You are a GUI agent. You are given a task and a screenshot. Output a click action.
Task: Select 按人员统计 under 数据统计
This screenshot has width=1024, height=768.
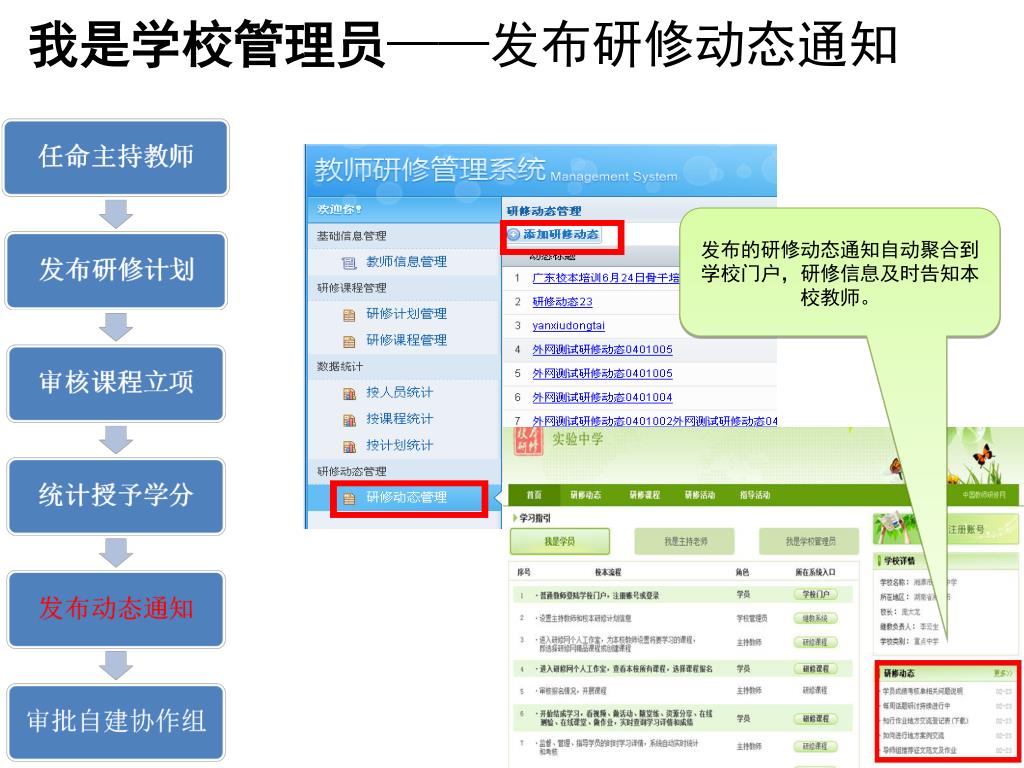(x=399, y=392)
